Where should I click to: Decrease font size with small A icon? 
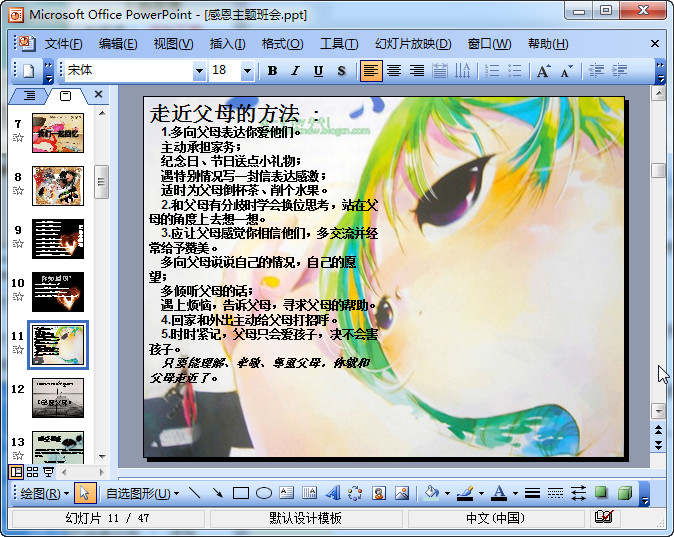567,71
